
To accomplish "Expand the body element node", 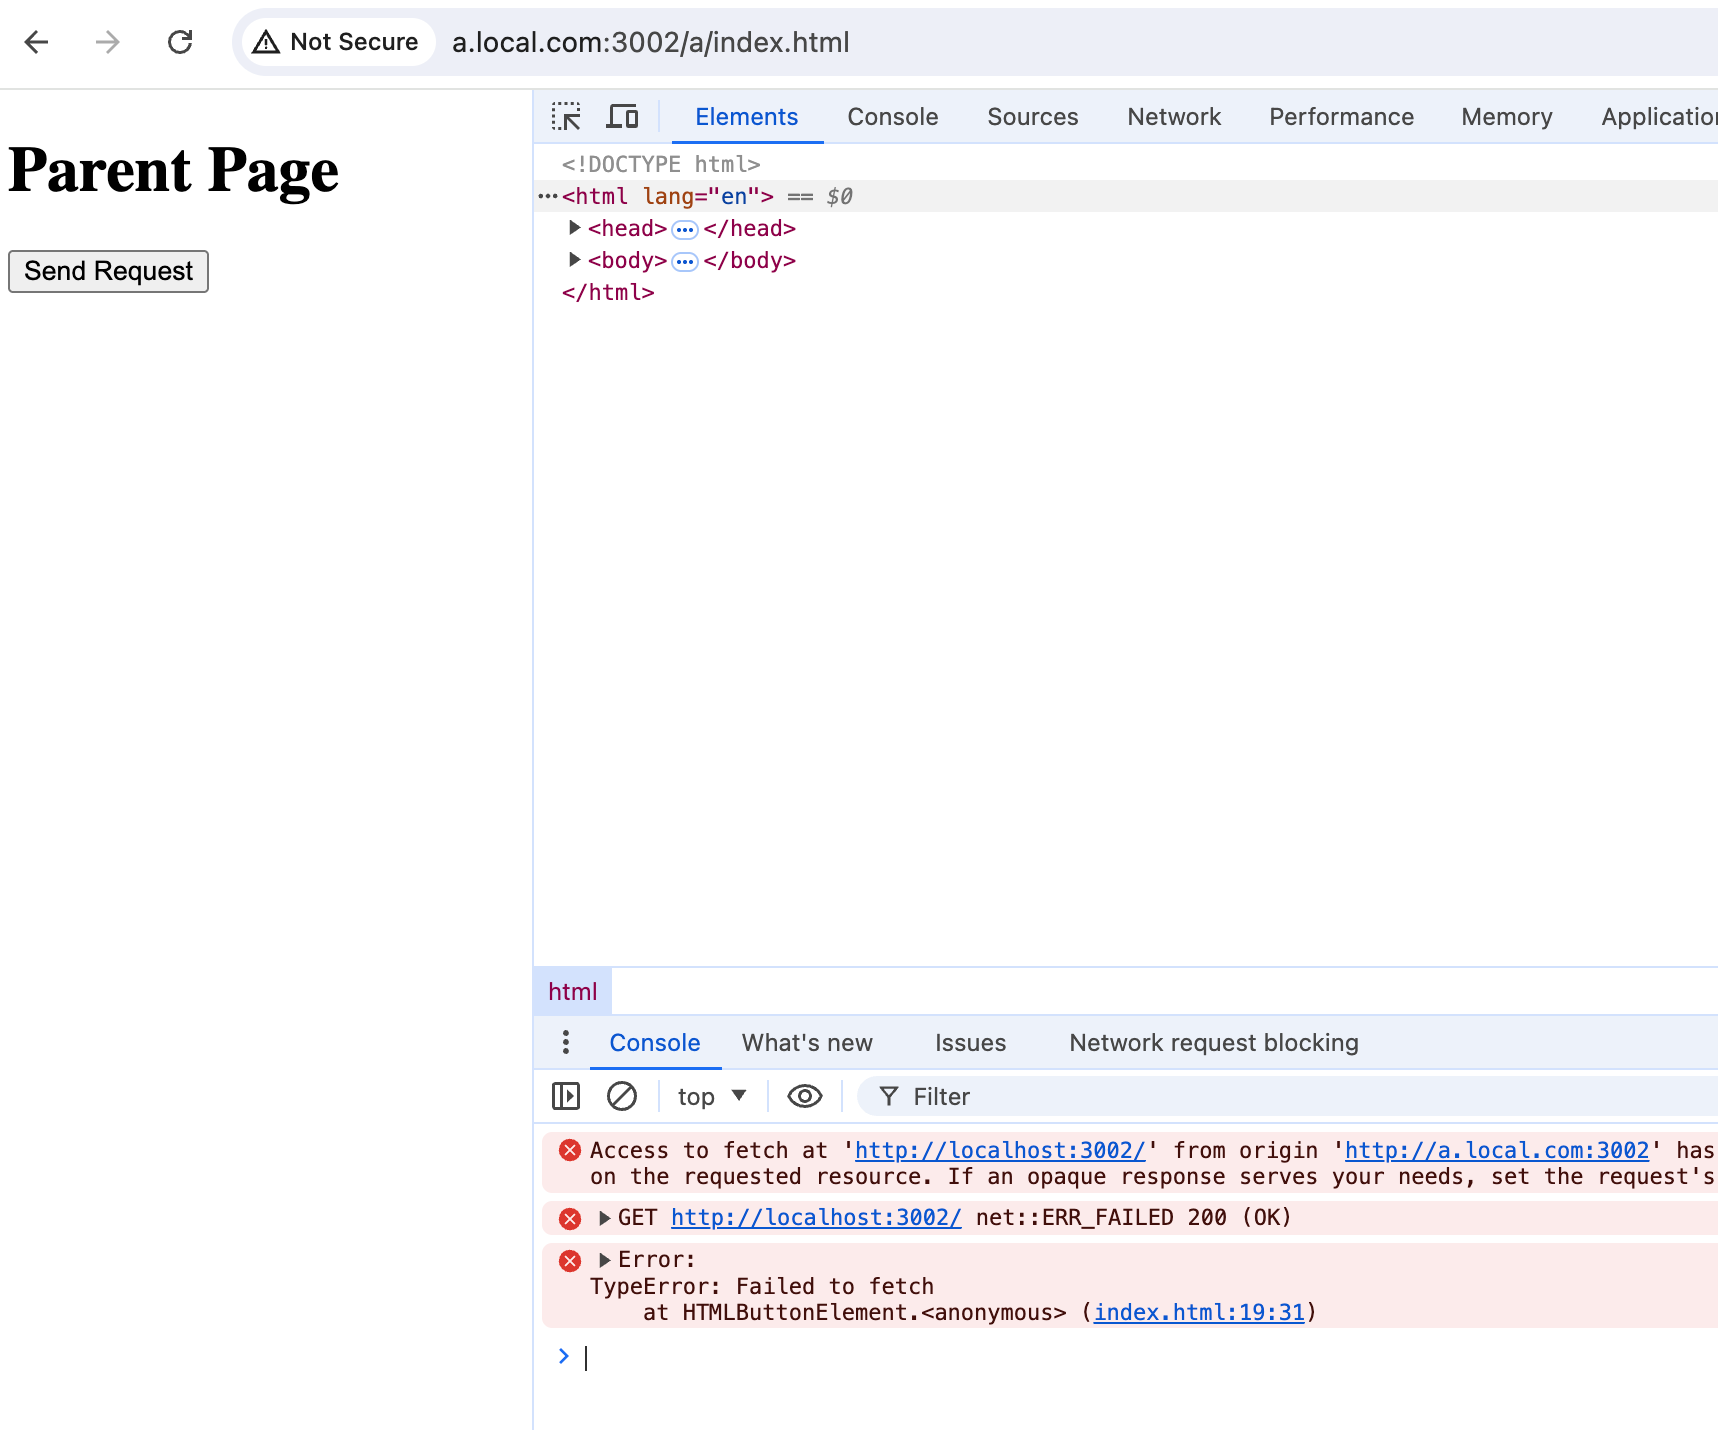I will (575, 260).
